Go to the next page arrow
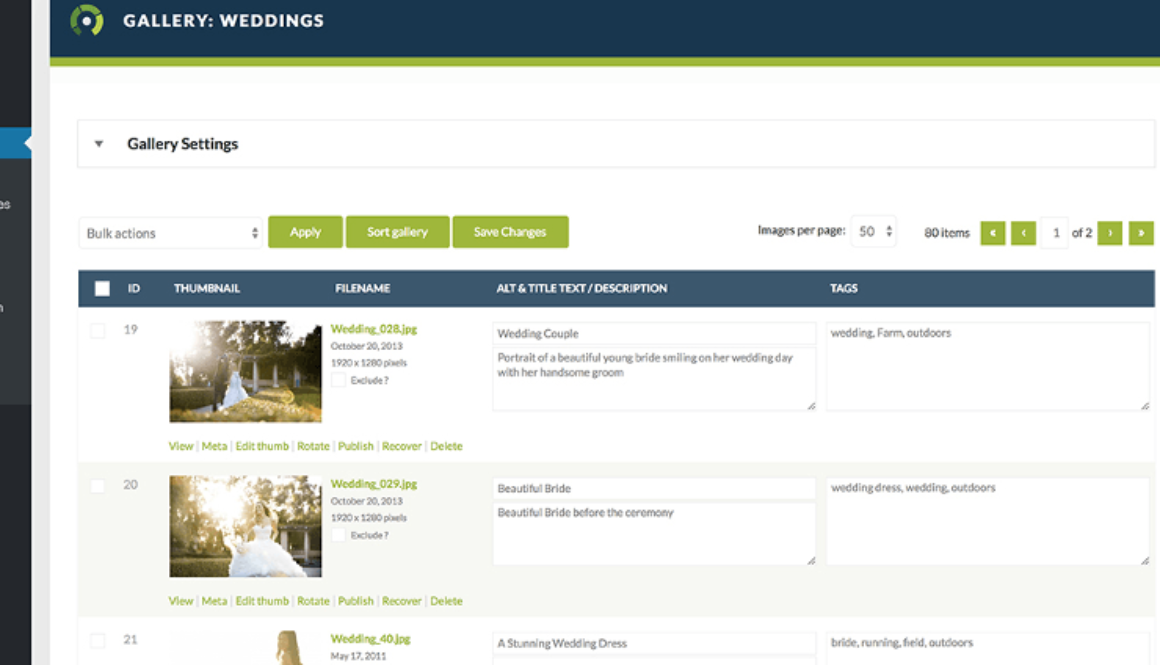 pyautogui.click(x=1109, y=233)
